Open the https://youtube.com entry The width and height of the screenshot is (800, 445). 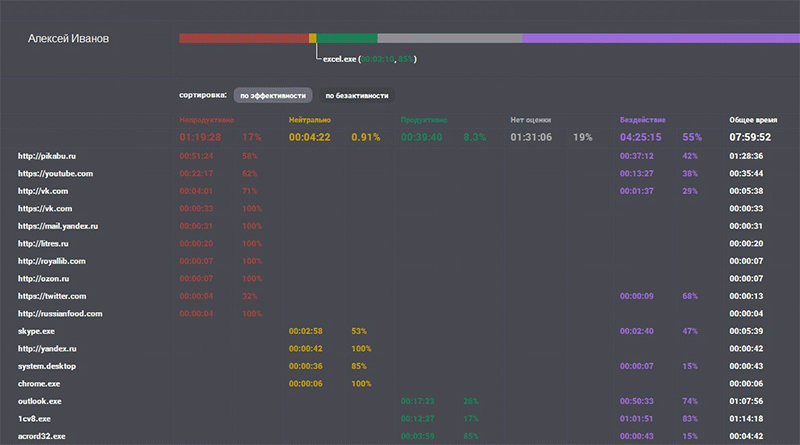coord(400,174)
